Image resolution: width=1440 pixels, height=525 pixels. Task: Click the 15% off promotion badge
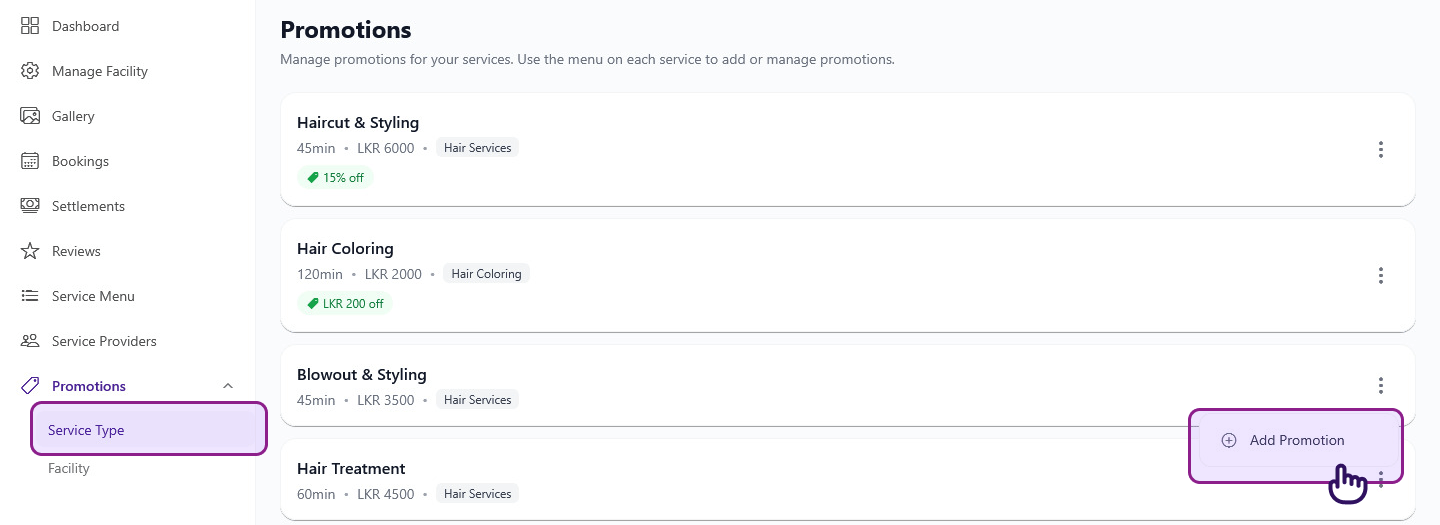[335, 178]
